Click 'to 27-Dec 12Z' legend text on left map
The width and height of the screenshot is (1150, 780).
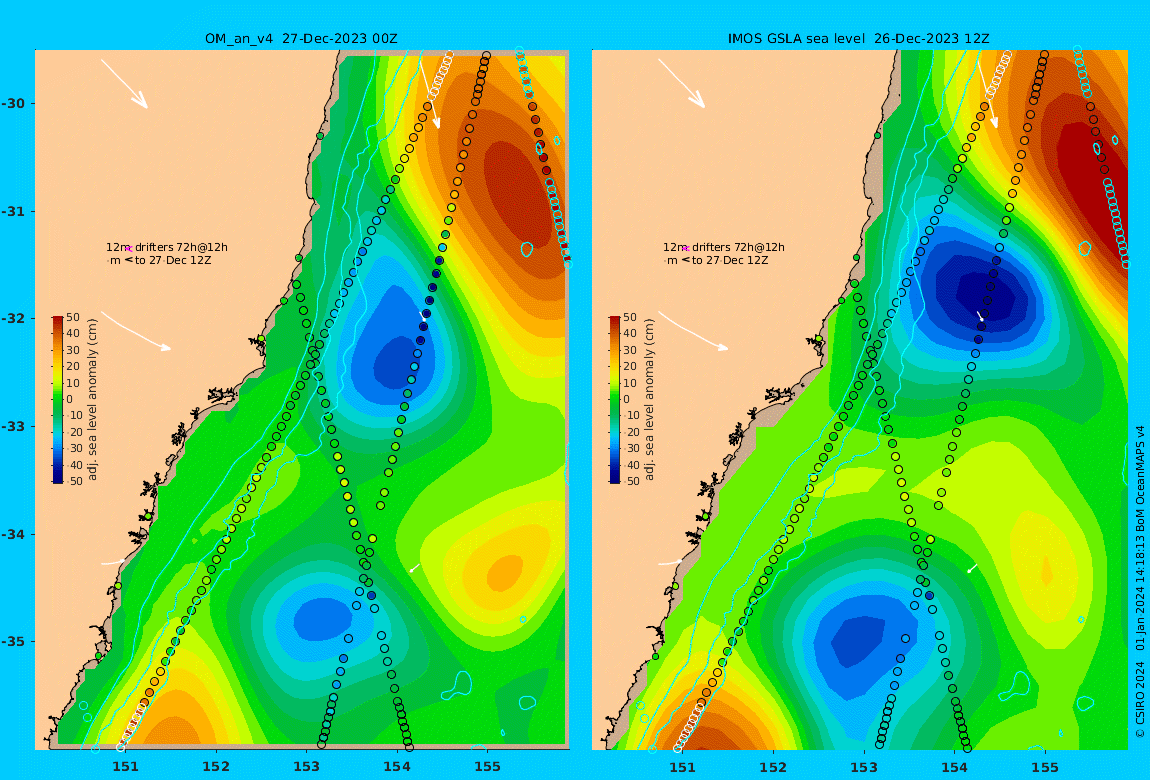coord(173,260)
